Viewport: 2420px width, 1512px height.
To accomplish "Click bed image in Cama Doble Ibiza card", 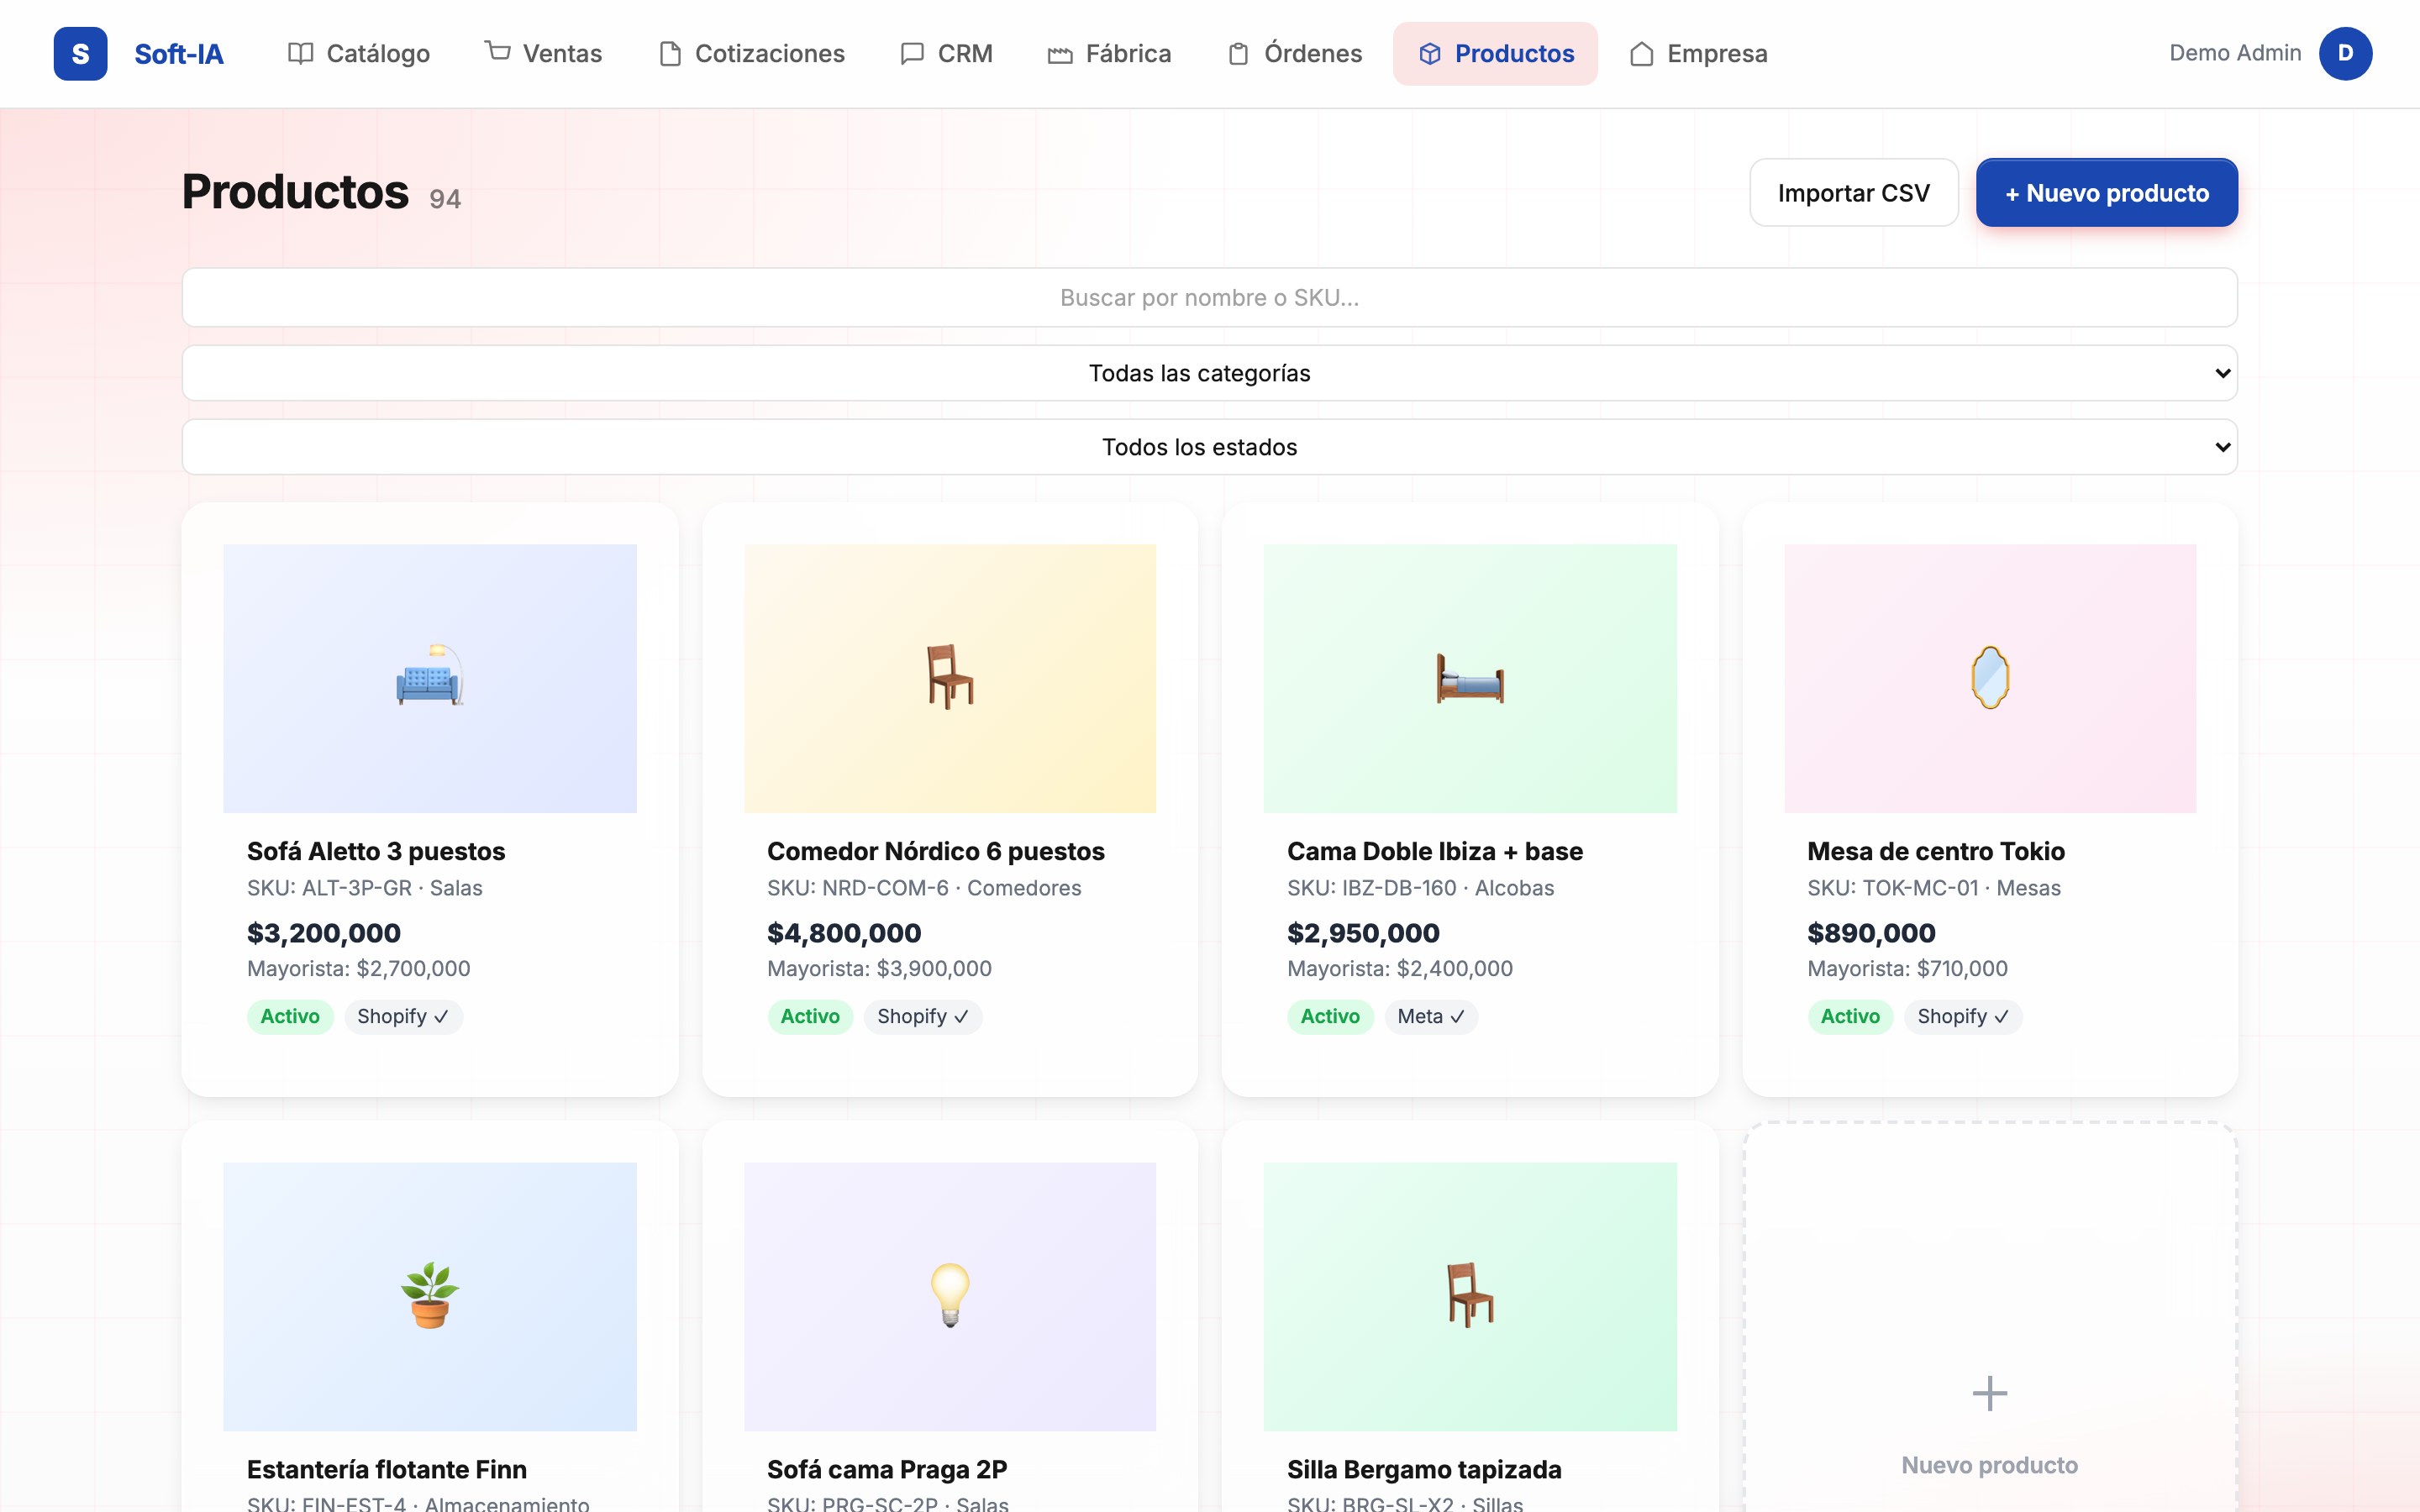I will click(x=1470, y=678).
